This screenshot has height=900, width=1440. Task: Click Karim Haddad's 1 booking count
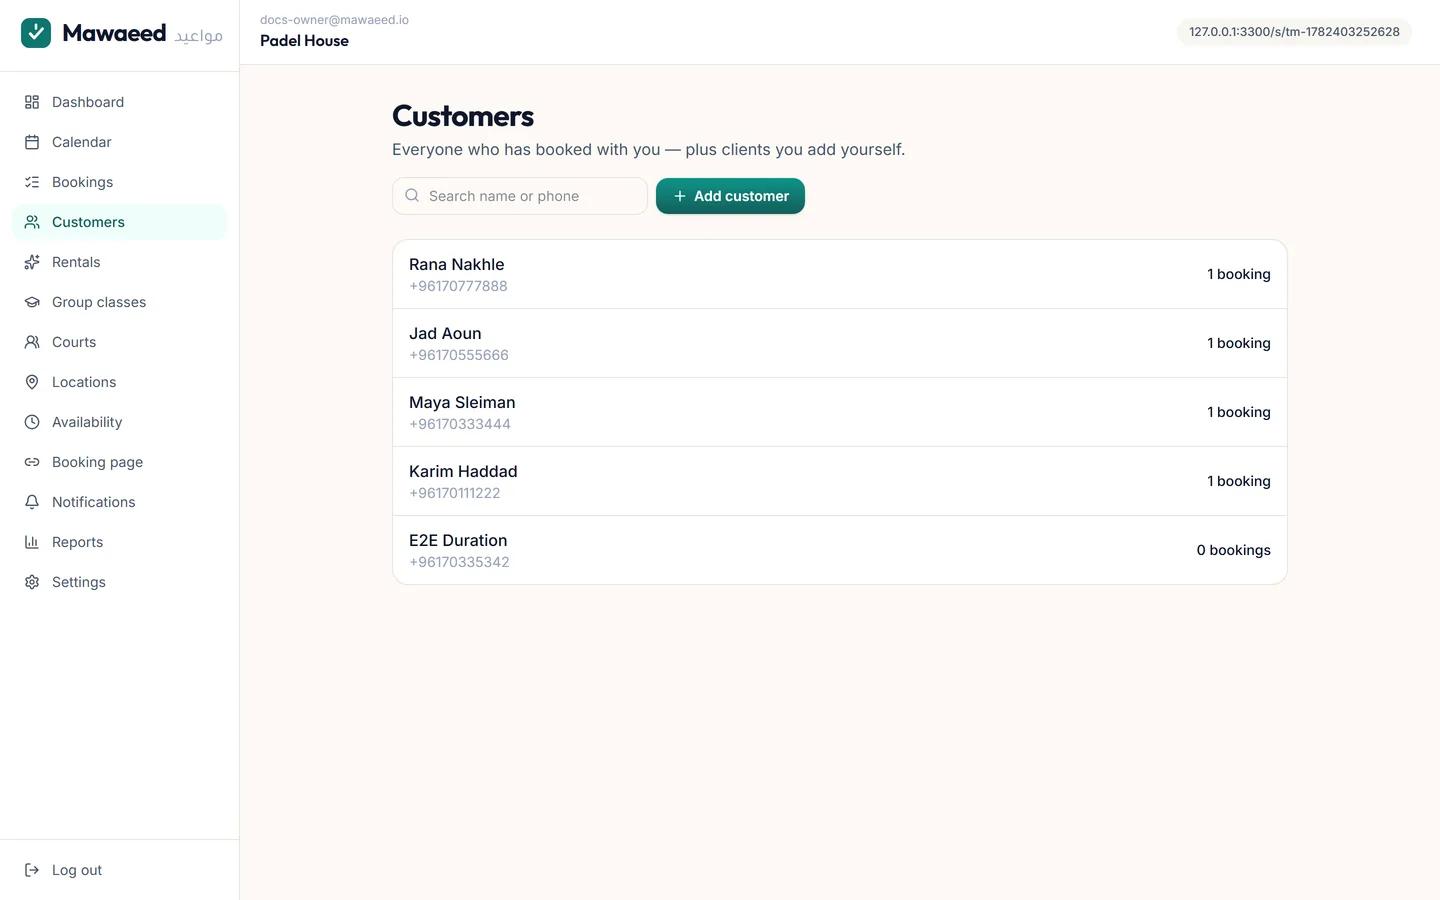click(x=1239, y=481)
